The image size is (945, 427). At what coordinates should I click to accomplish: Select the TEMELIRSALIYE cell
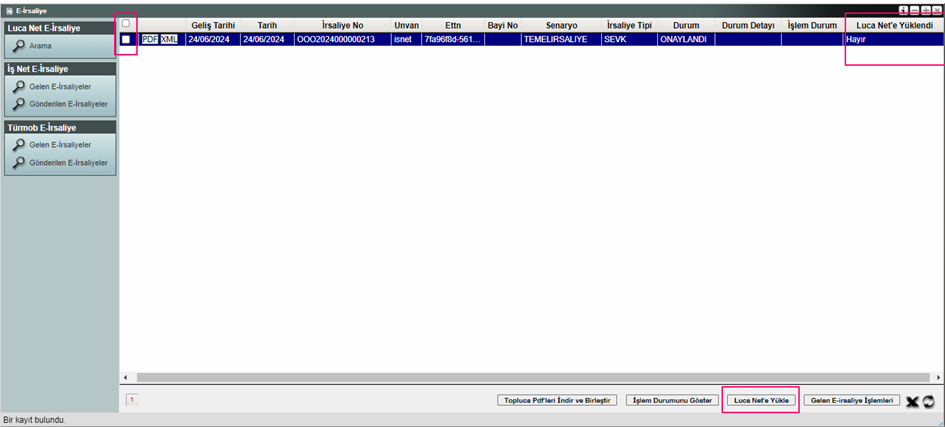561,40
